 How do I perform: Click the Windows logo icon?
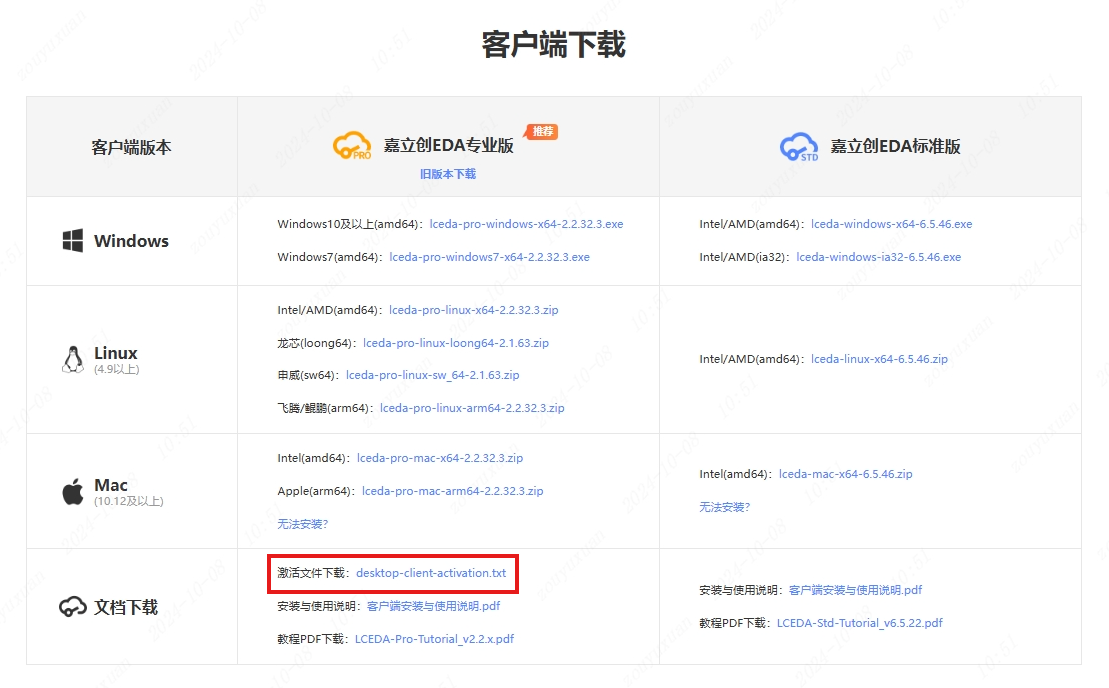click(x=73, y=240)
